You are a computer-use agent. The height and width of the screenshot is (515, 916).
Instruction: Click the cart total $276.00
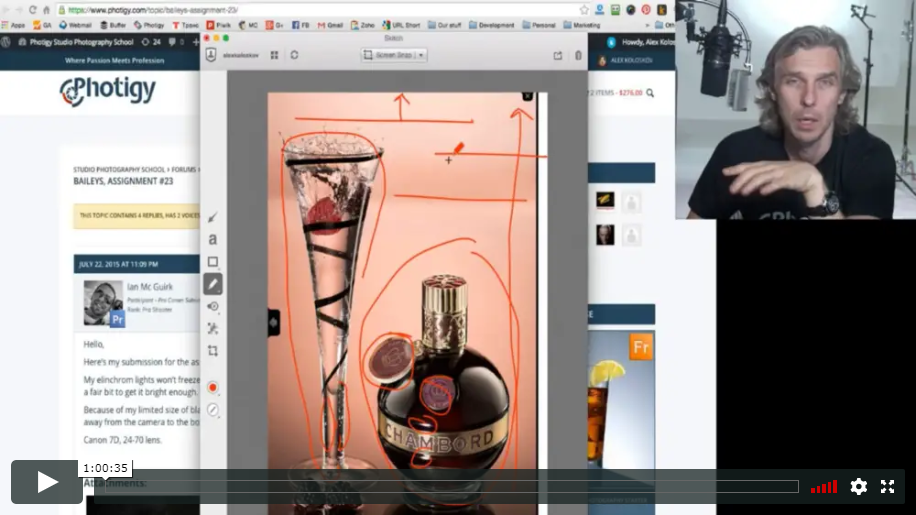point(631,93)
